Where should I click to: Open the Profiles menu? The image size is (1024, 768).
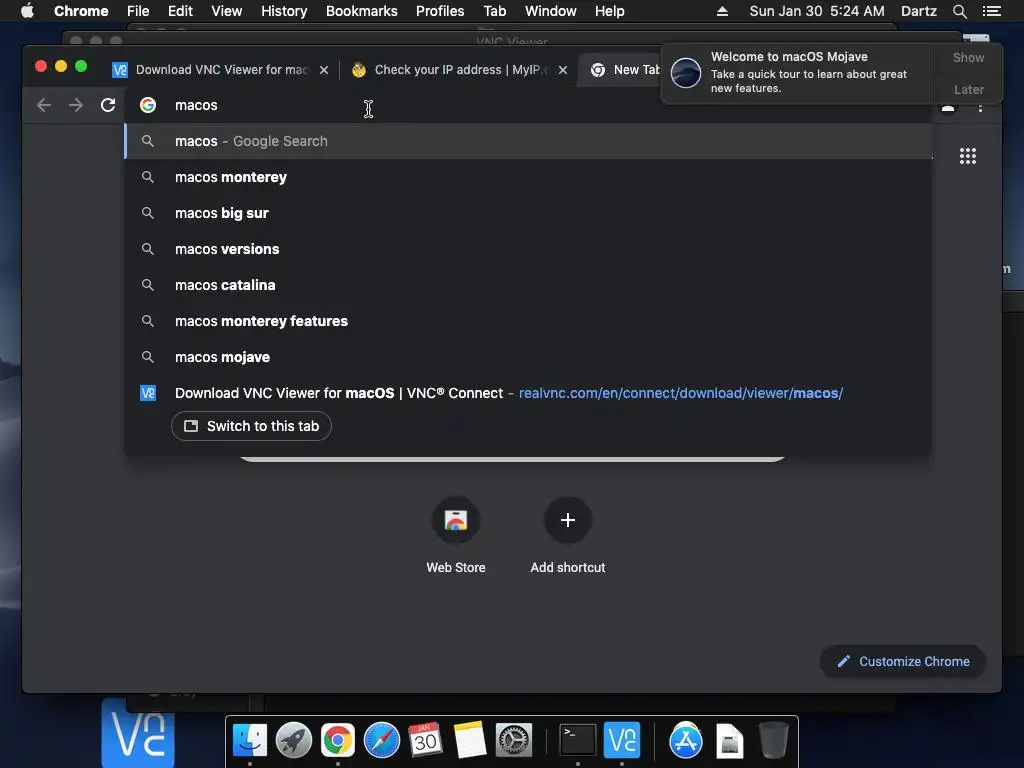click(x=440, y=11)
